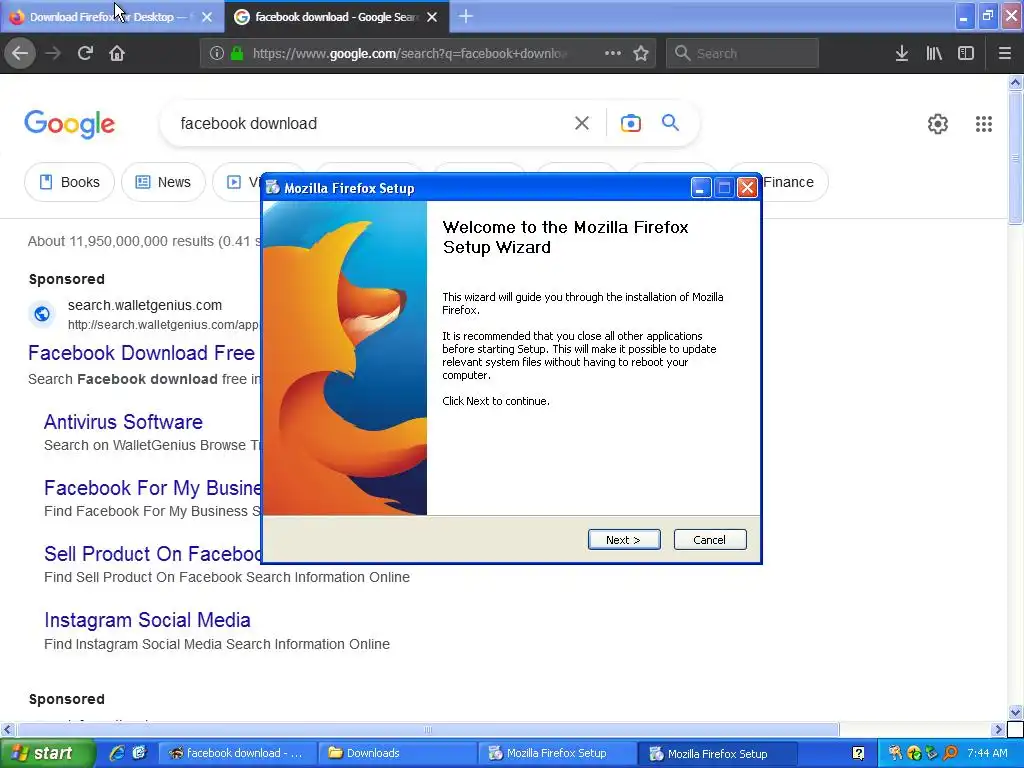The height and width of the screenshot is (768, 1024).
Task: Click the vertical scrollbar up arrow
Action: click(x=1015, y=82)
